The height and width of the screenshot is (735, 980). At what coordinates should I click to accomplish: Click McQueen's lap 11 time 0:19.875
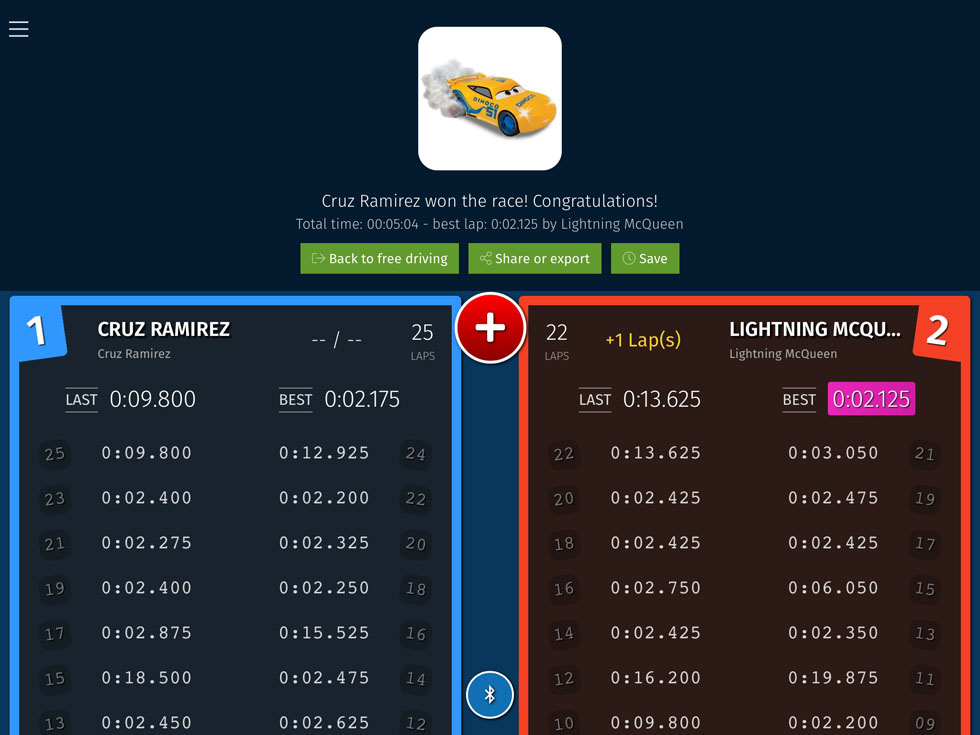tap(833, 678)
